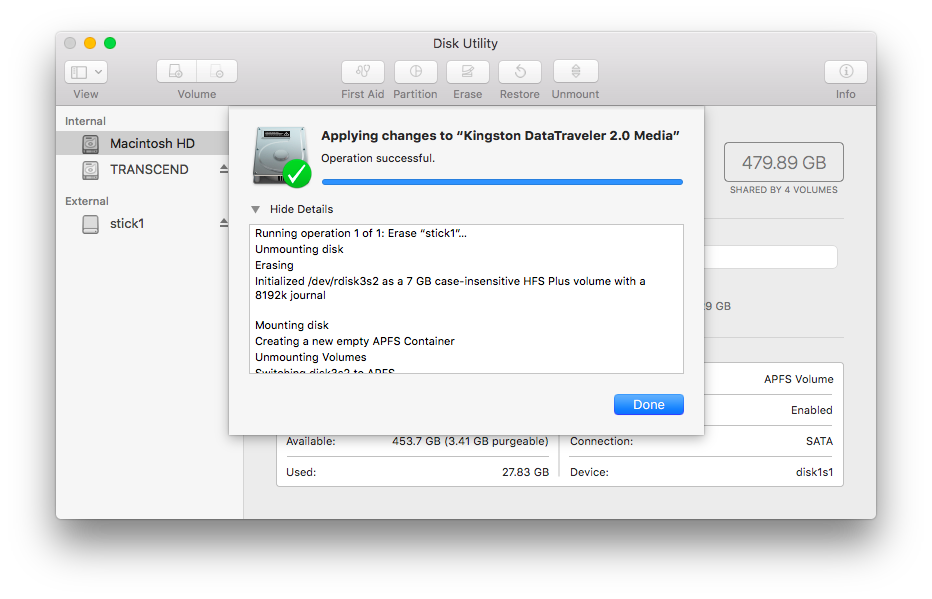Screen dimensions: 932x599
Task: Click the Partition toolbar icon
Action: point(415,72)
